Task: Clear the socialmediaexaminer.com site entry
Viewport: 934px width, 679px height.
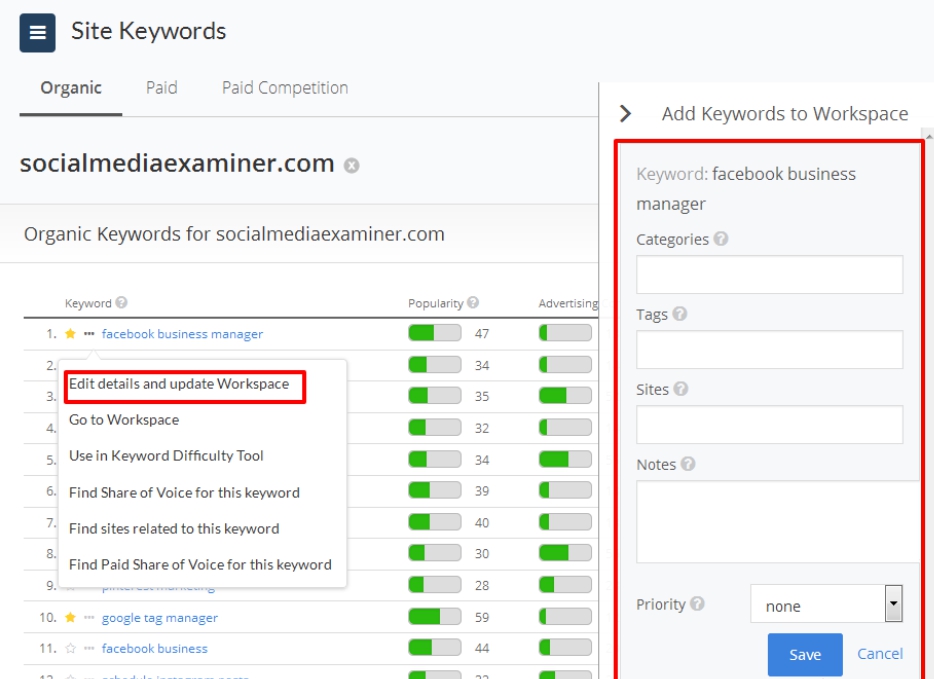Action: click(x=351, y=166)
